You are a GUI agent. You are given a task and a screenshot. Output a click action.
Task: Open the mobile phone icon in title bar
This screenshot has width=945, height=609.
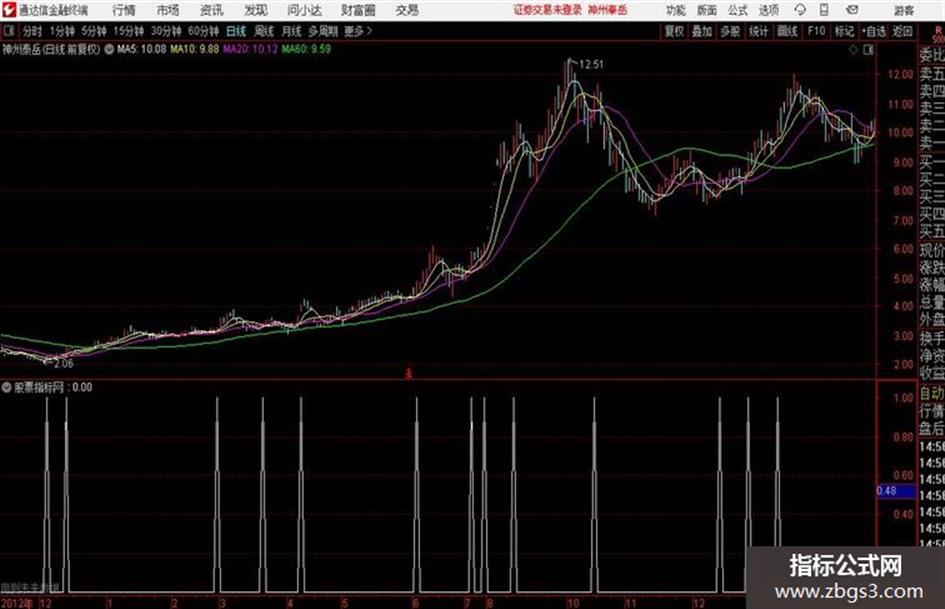[x=823, y=10]
